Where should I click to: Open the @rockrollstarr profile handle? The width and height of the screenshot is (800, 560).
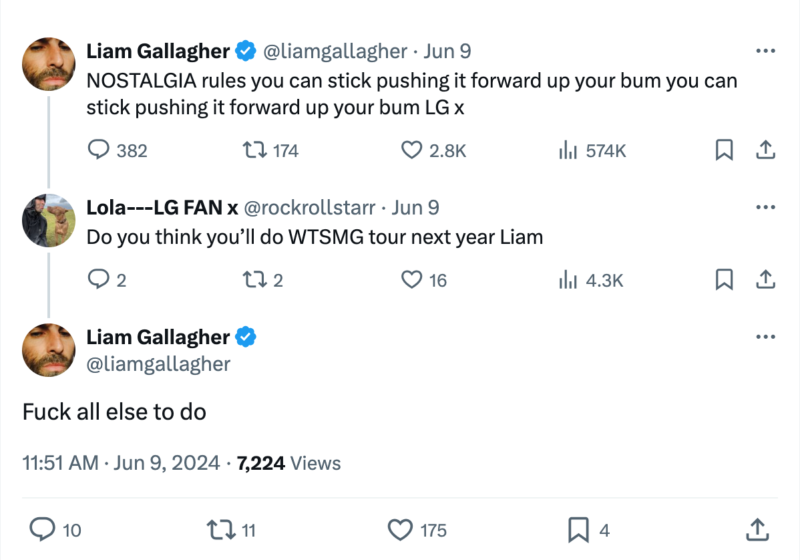coord(311,208)
